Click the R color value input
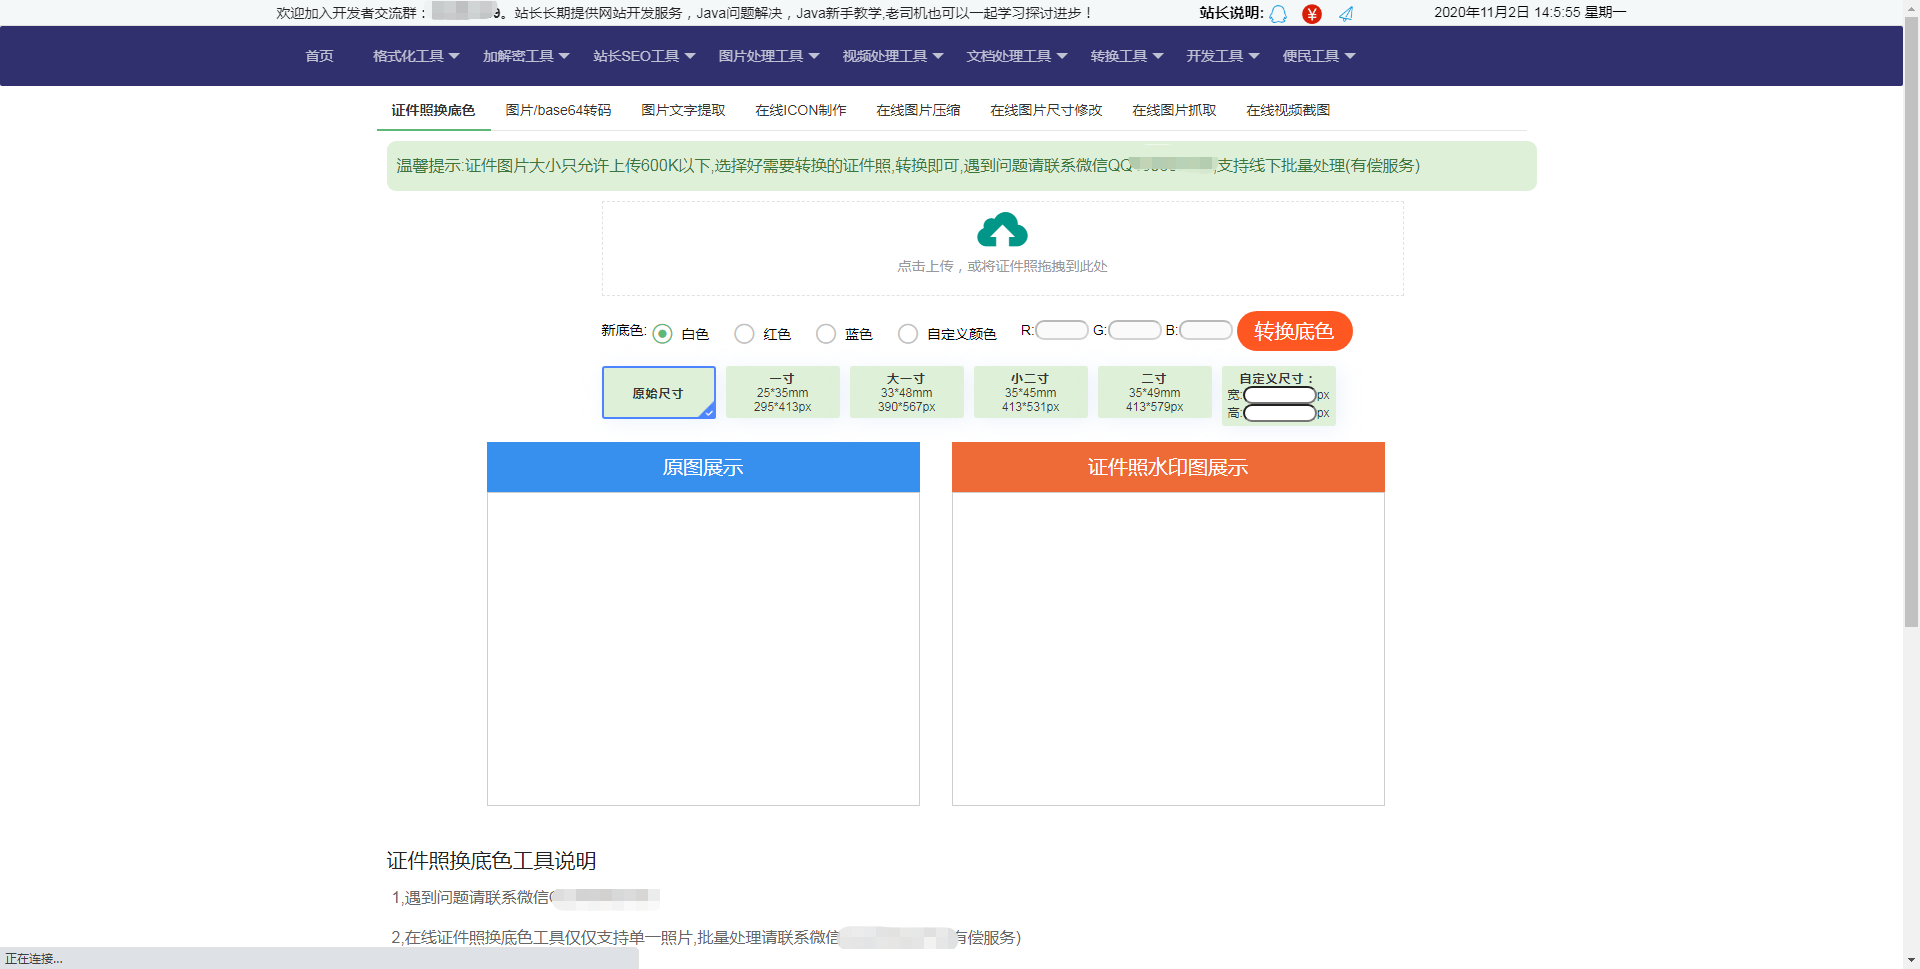This screenshot has width=1920, height=969. coord(1062,330)
